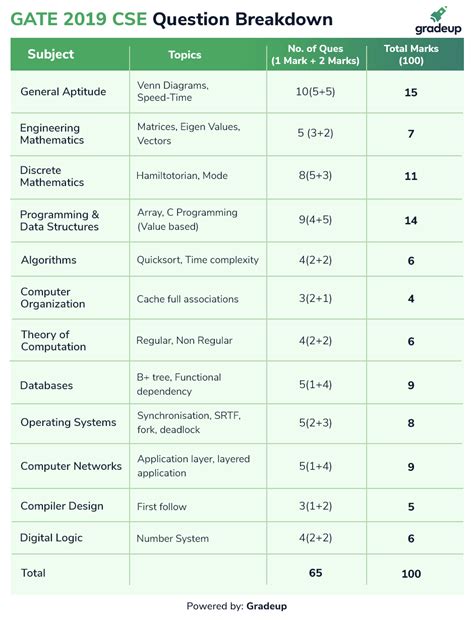
Task: Select the Subject column header
Action: click(x=51, y=54)
